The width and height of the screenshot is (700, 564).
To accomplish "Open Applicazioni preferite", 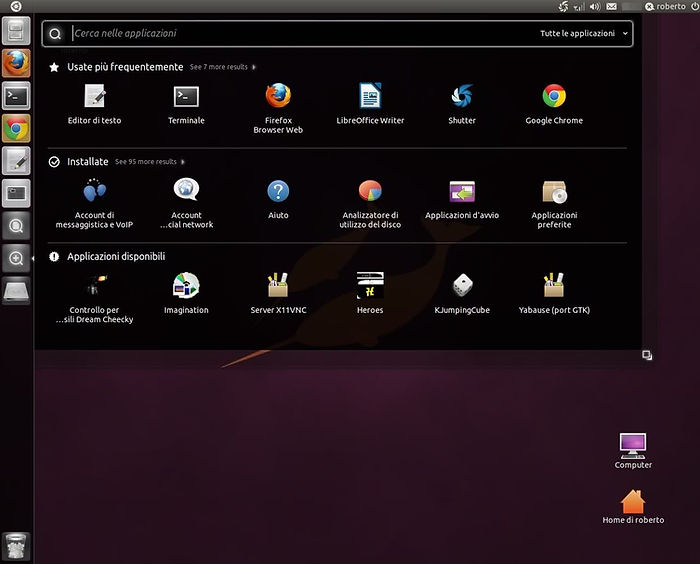I will 554,203.
